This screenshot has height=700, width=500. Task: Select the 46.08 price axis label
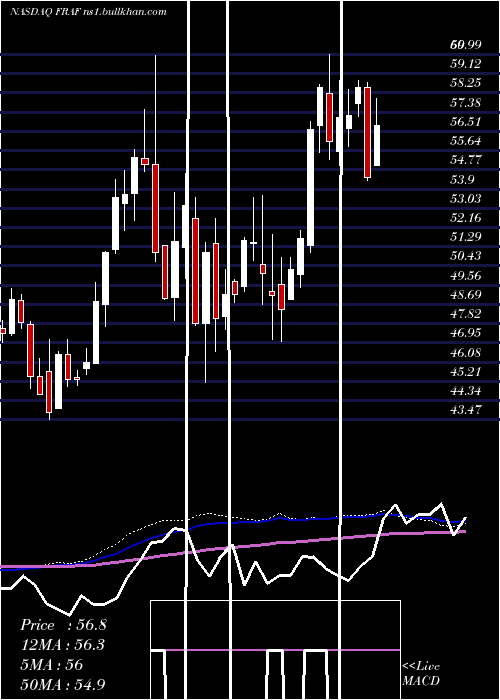pos(466,353)
